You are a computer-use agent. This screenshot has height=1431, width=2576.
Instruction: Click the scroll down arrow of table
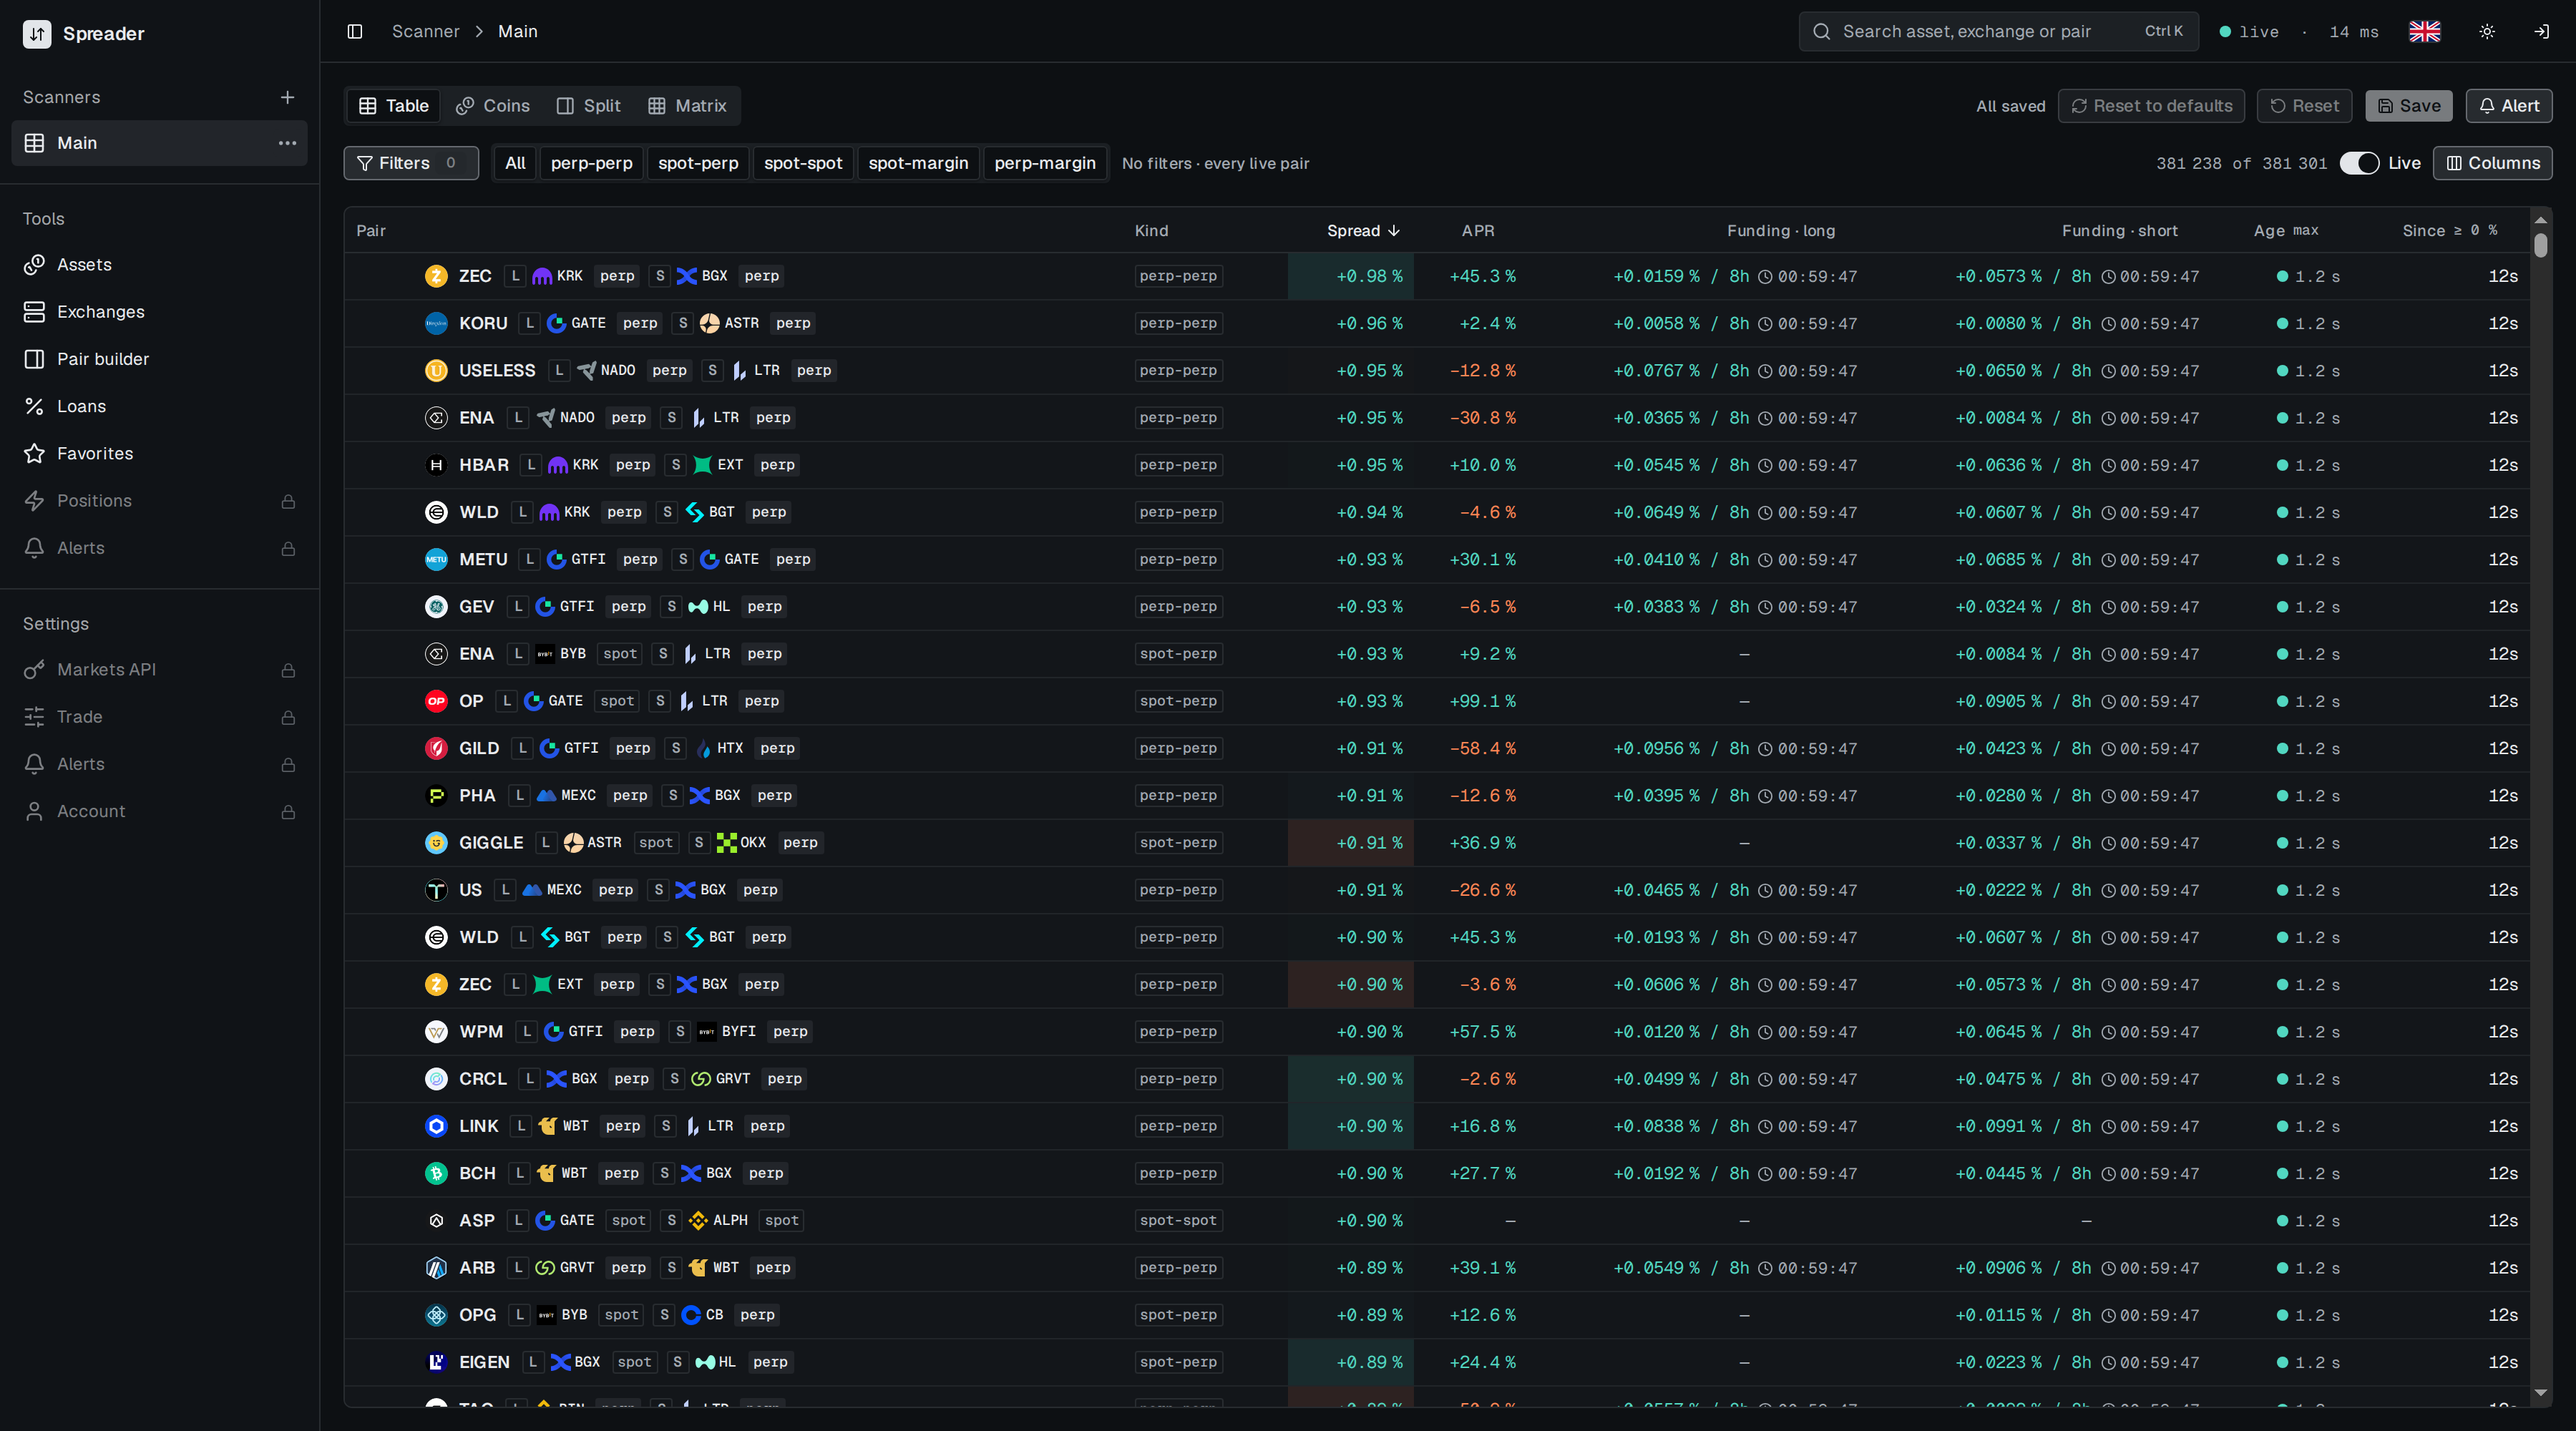tap(2541, 1392)
